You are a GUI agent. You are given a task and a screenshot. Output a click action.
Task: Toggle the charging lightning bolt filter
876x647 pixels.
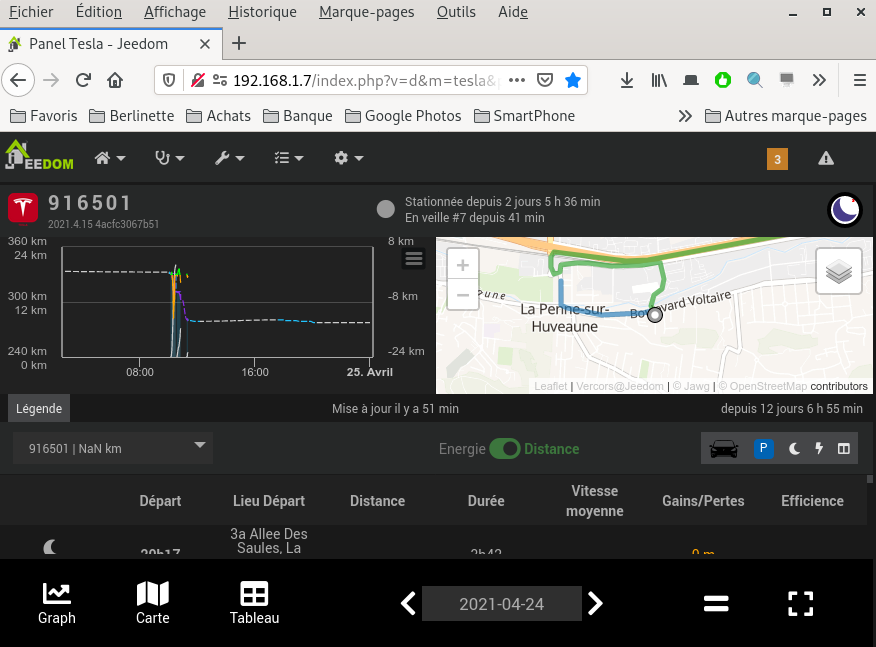(x=819, y=449)
